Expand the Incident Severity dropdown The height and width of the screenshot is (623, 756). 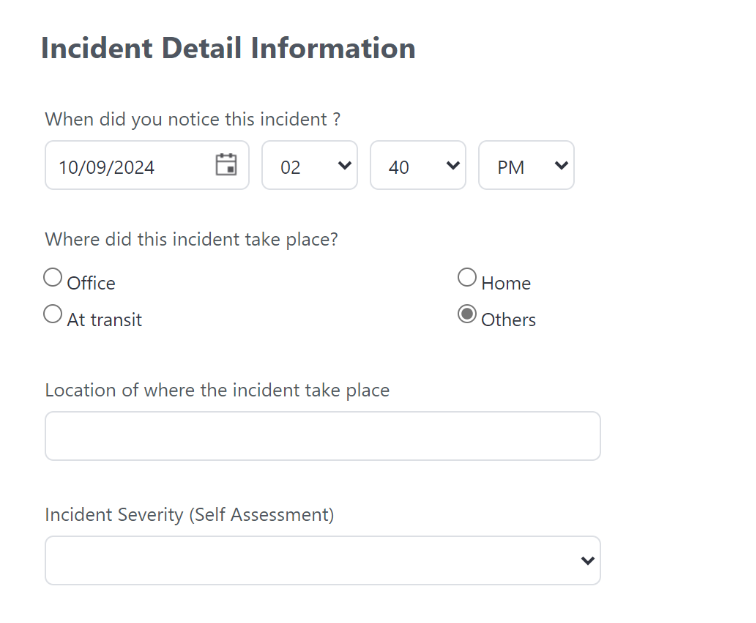coord(322,560)
